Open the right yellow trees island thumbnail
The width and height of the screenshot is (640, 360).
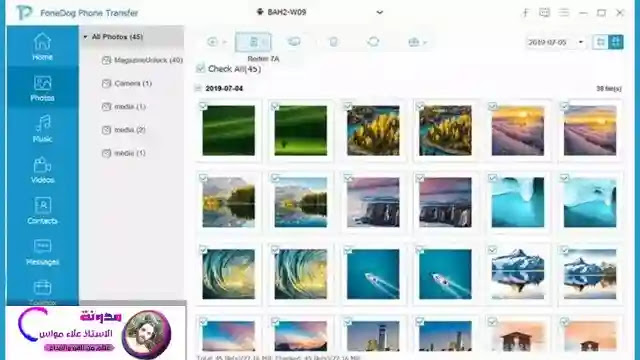tap(445, 130)
